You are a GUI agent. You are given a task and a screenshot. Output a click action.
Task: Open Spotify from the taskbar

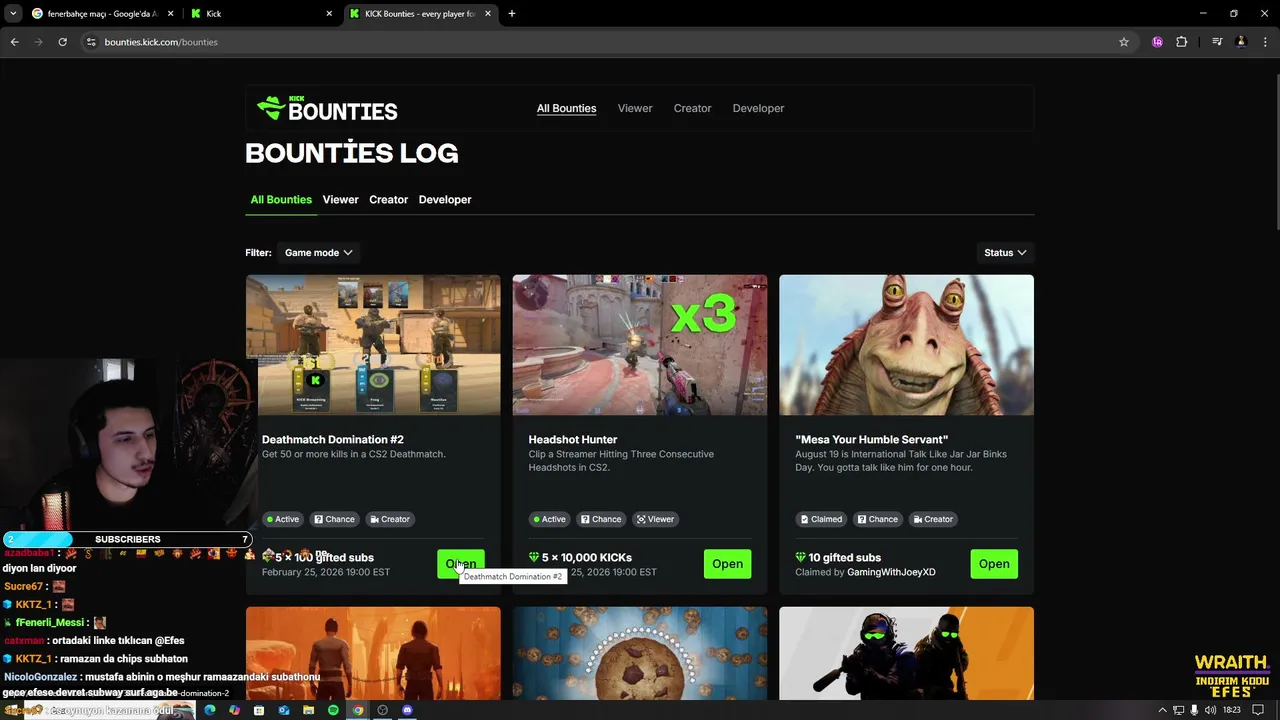333,710
